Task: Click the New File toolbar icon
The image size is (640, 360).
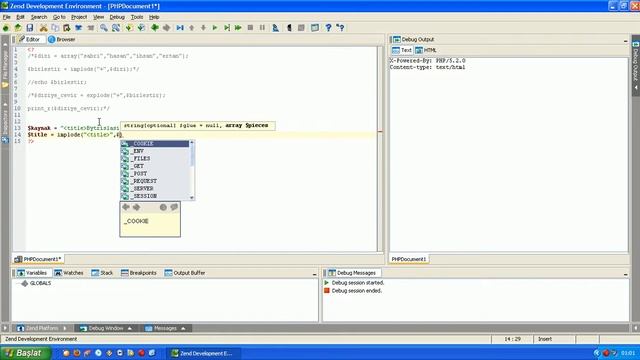Action: point(6,28)
